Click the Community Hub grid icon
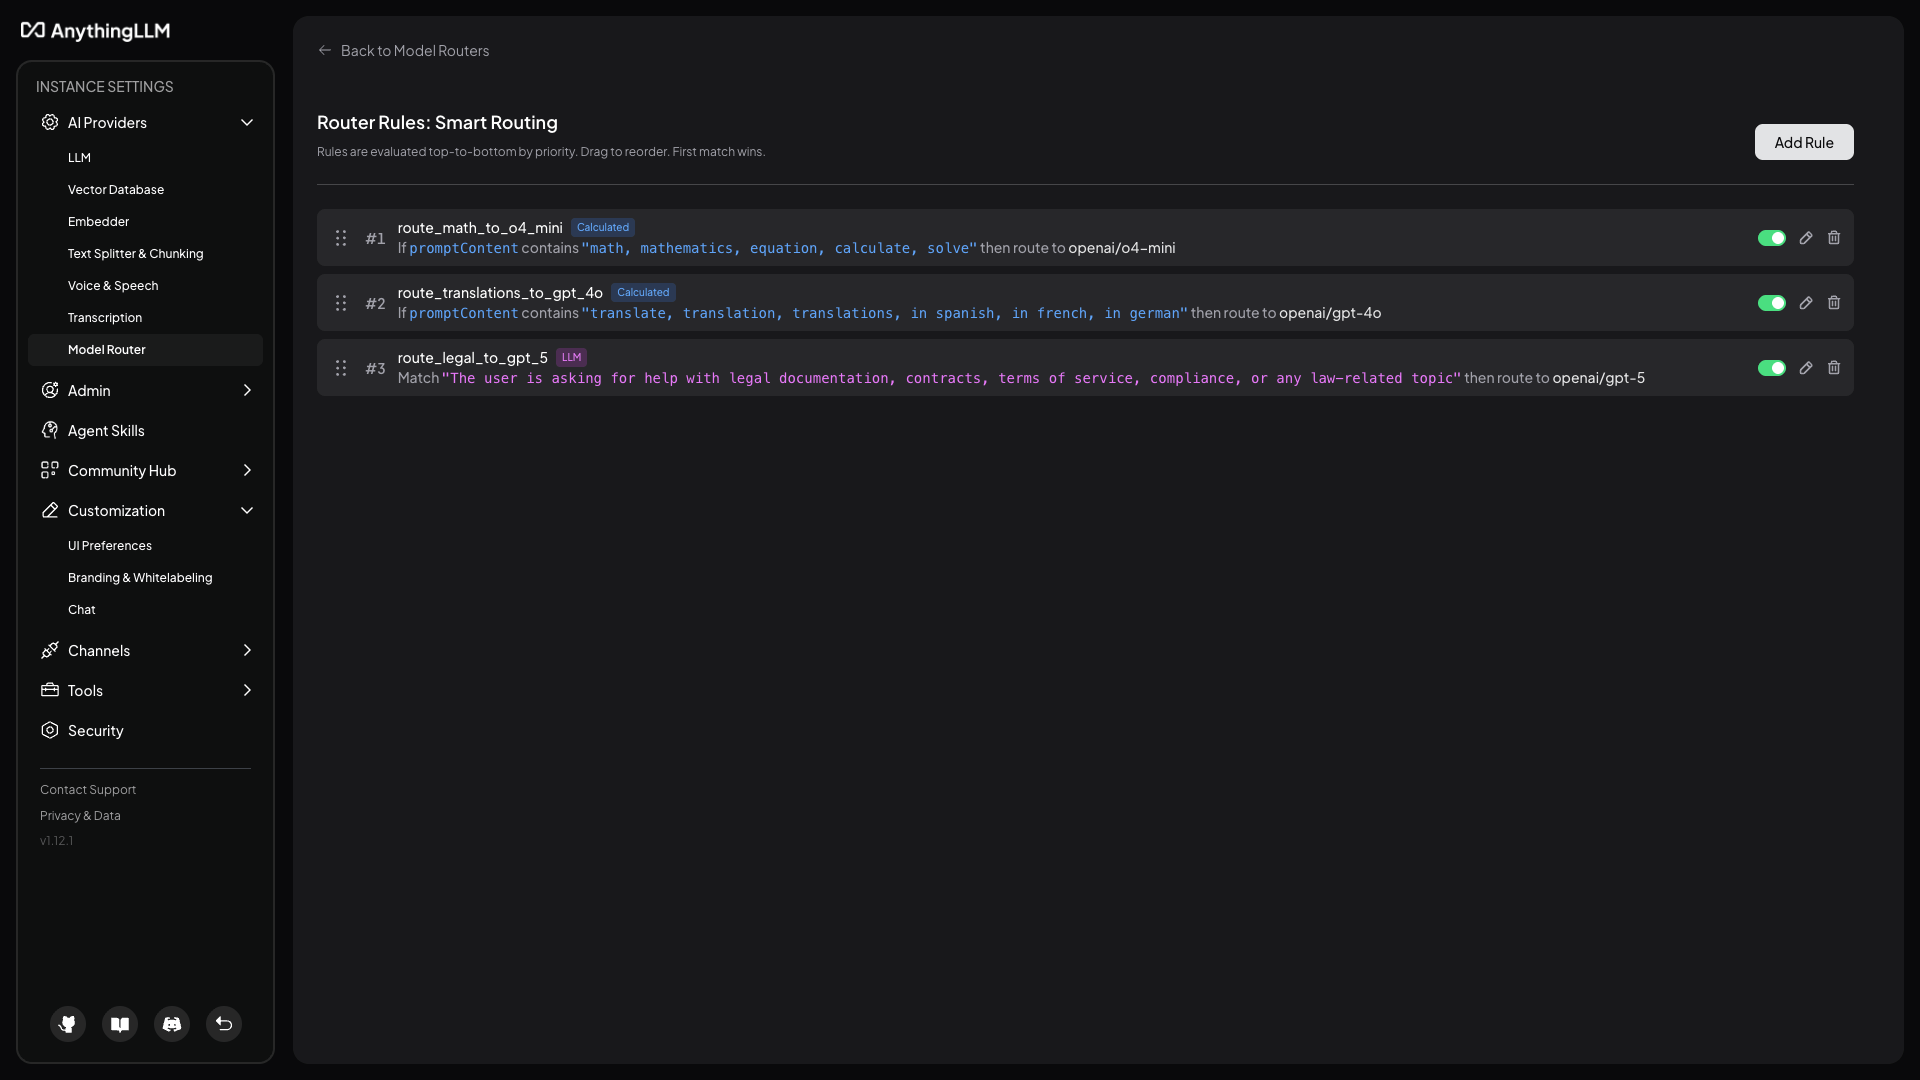Image resolution: width=1920 pixels, height=1080 pixels. click(50, 470)
